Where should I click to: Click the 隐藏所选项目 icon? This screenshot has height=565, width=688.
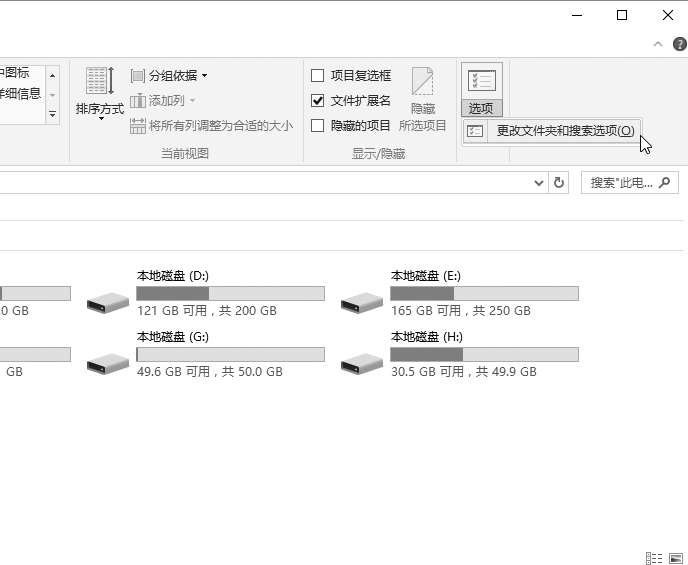click(423, 81)
